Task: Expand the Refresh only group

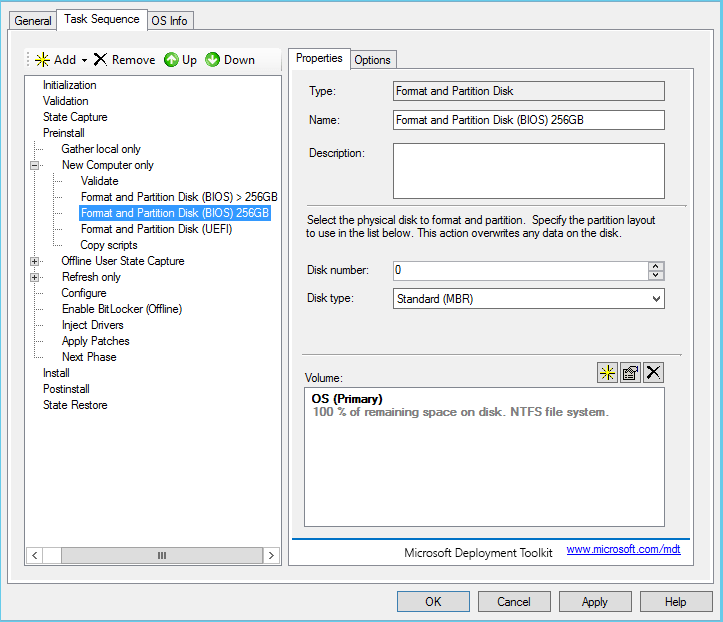Action: pyautogui.click(x=35, y=278)
